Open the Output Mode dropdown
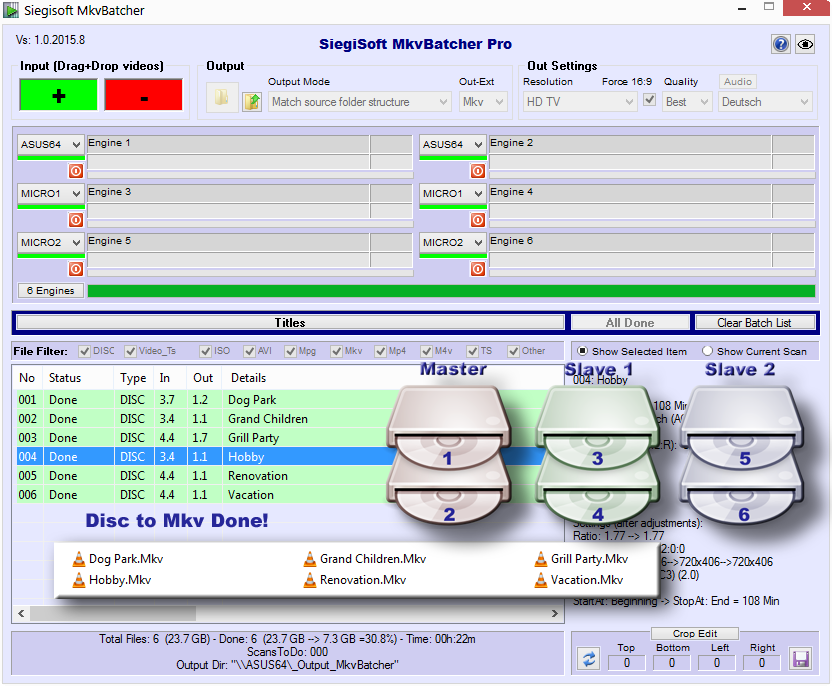The height and width of the screenshot is (686, 832). (360, 102)
